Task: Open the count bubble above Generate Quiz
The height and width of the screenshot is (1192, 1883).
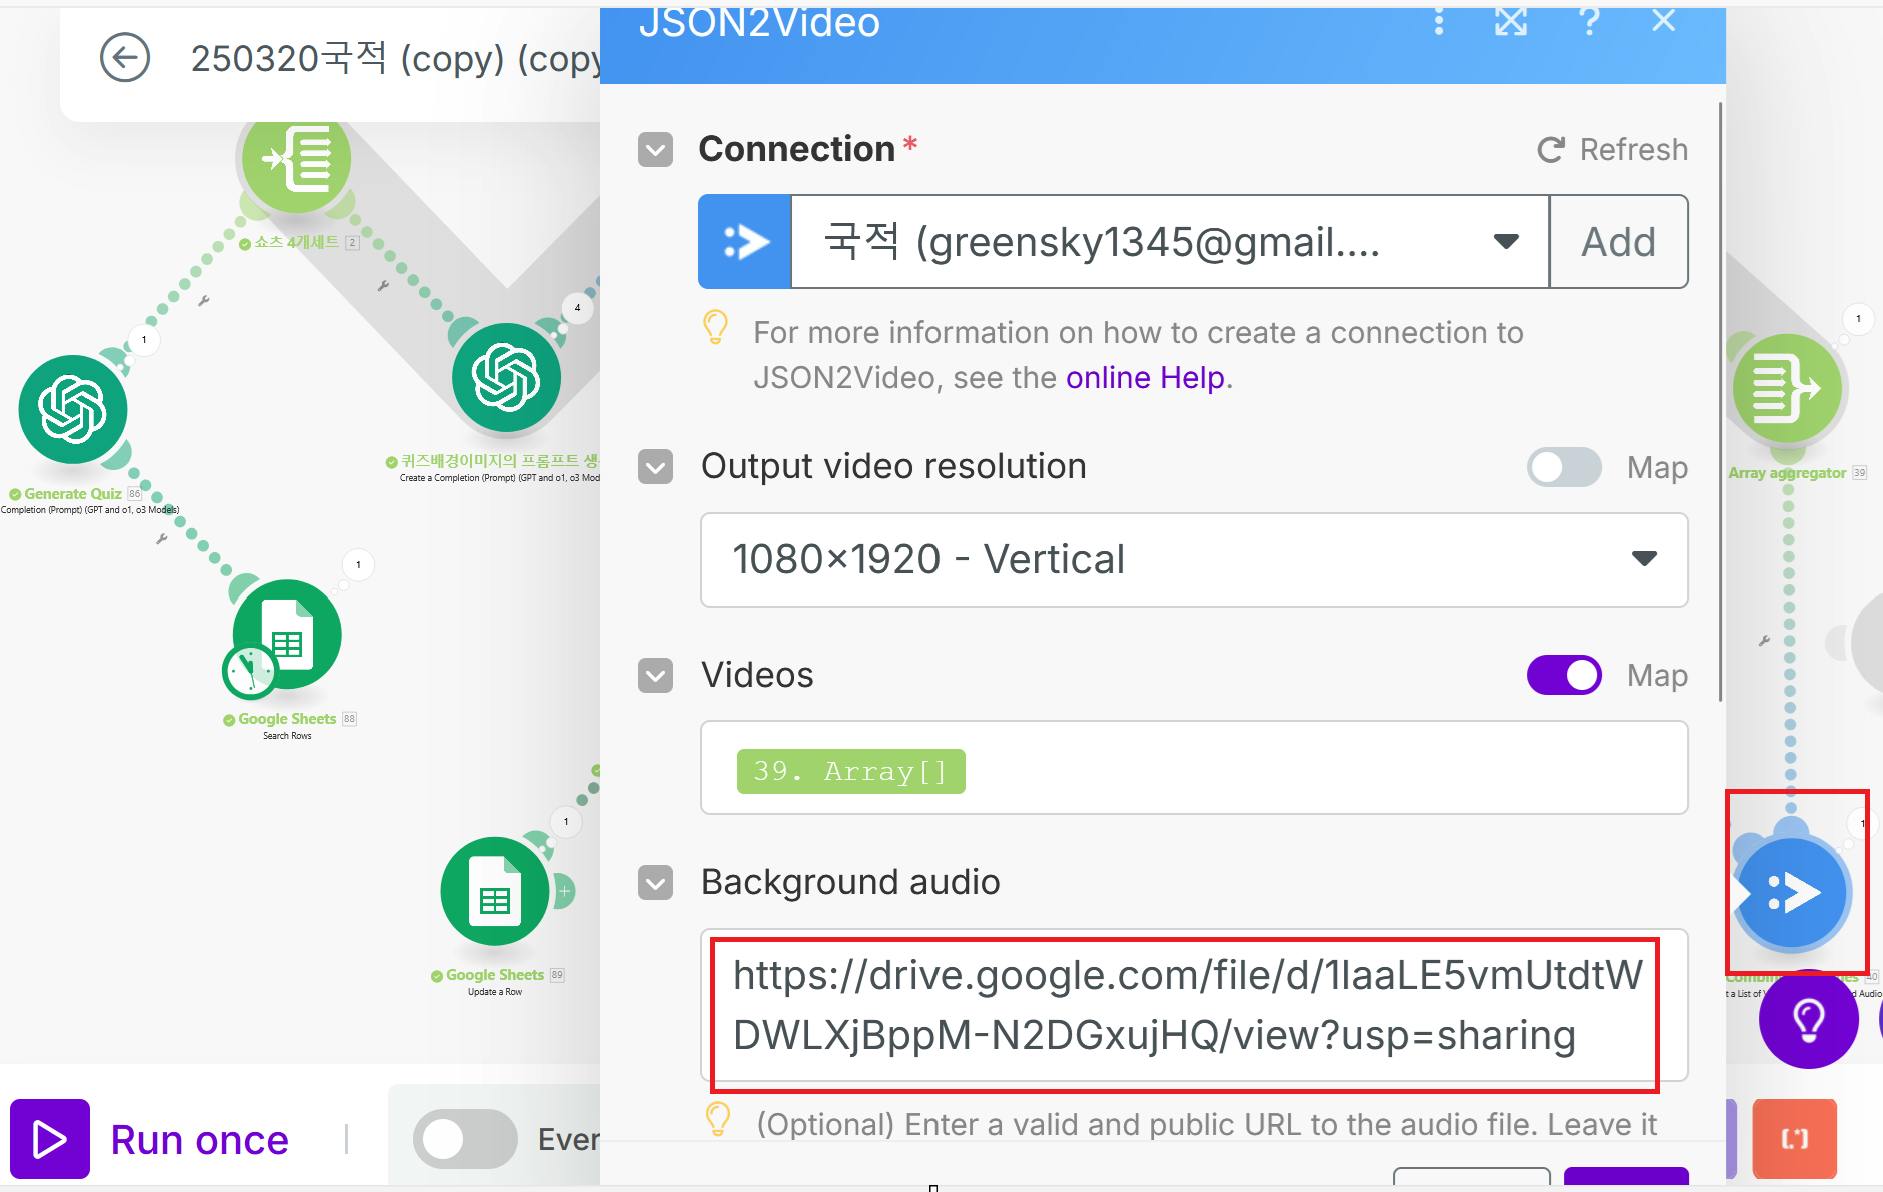Action: coord(144,340)
